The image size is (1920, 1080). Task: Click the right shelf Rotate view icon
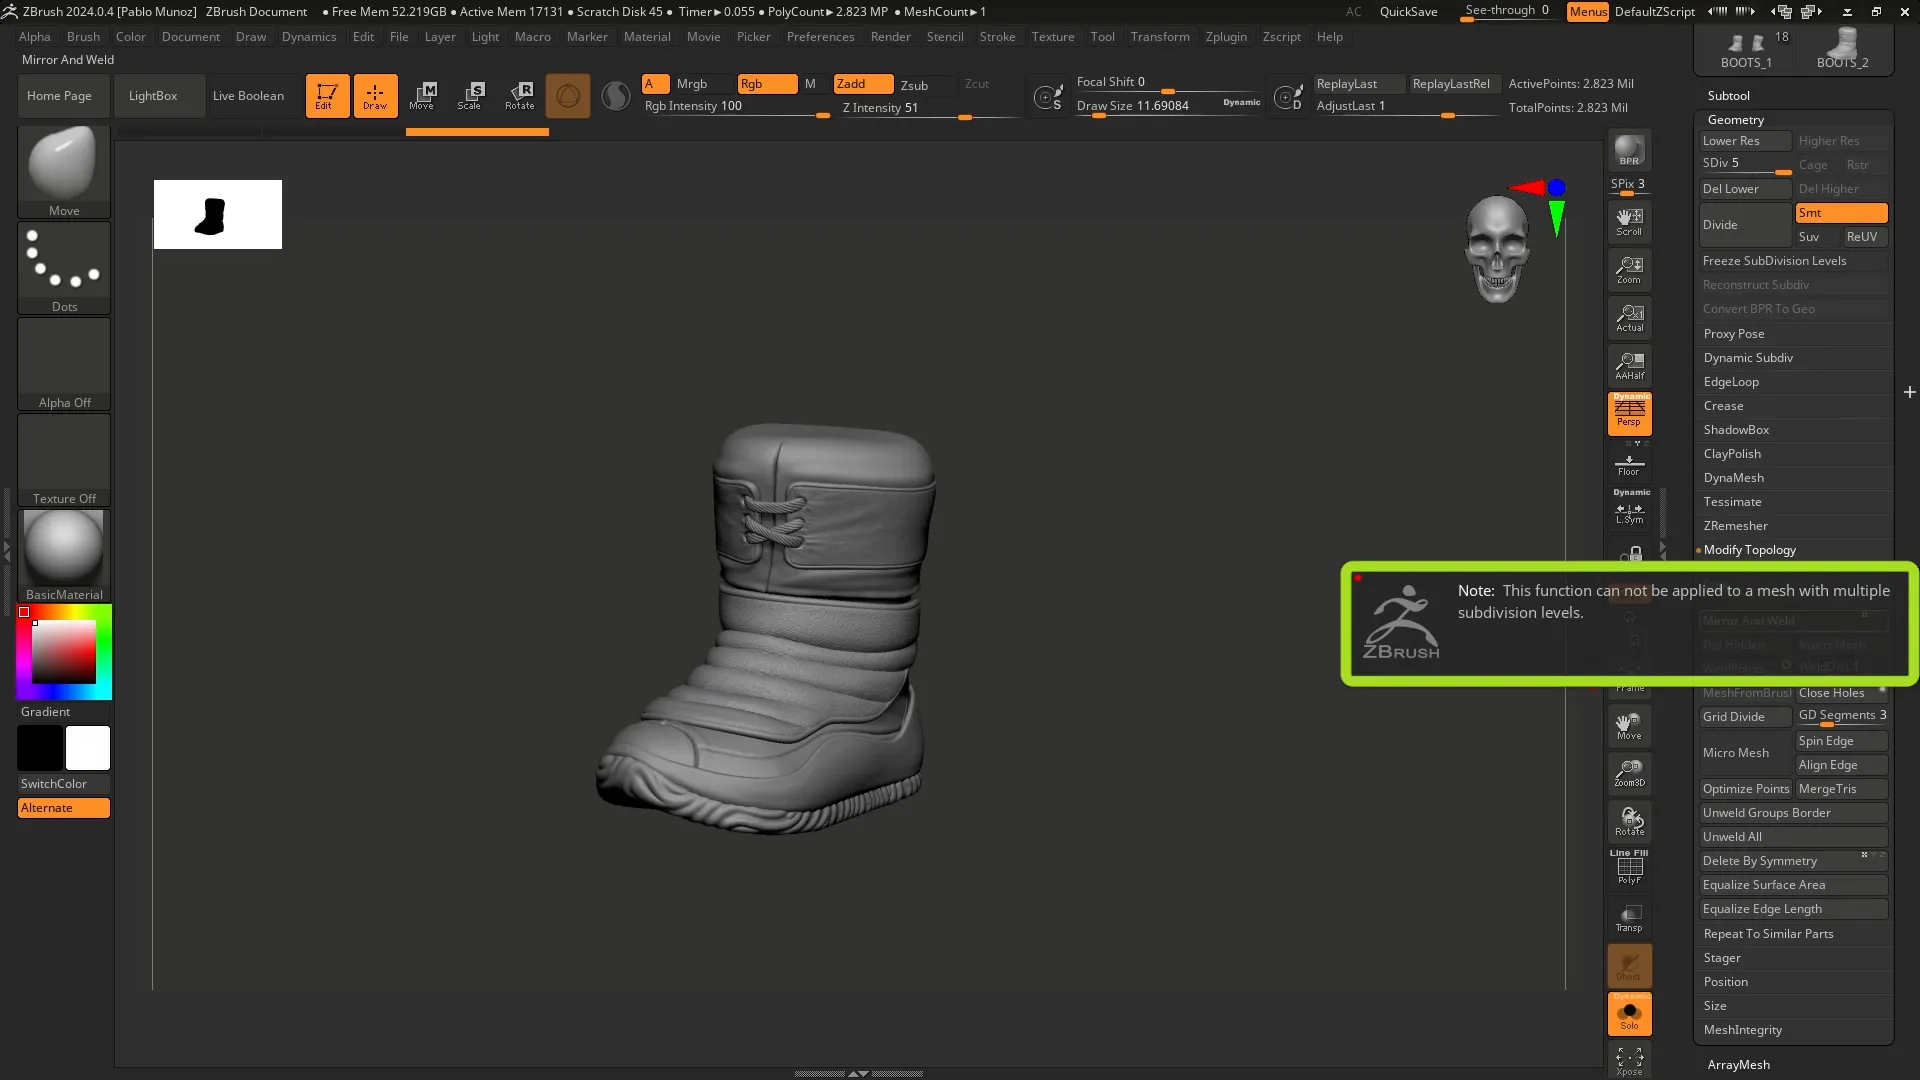click(1629, 821)
